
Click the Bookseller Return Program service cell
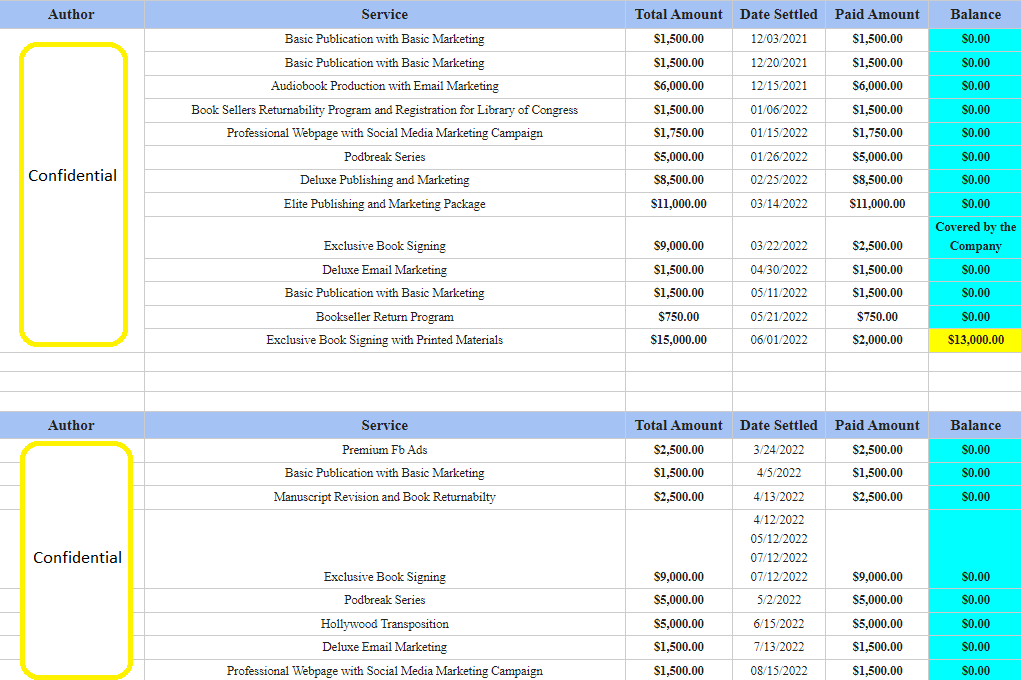coord(385,317)
